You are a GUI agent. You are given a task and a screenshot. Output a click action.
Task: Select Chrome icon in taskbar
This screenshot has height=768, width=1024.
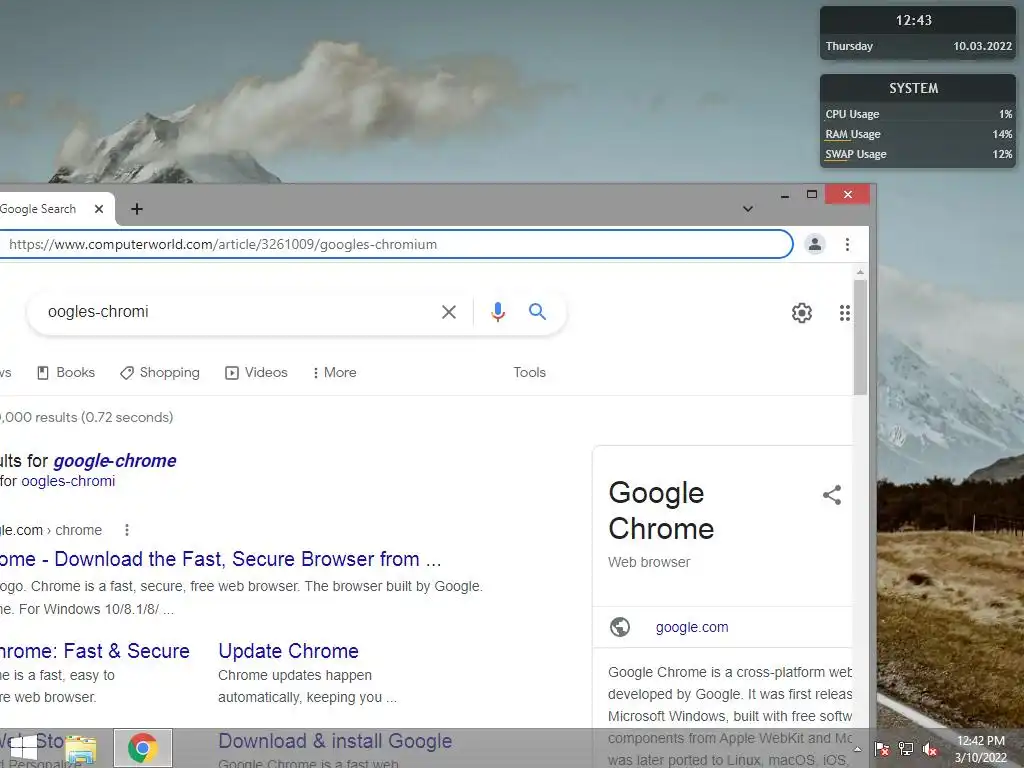click(x=143, y=748)
